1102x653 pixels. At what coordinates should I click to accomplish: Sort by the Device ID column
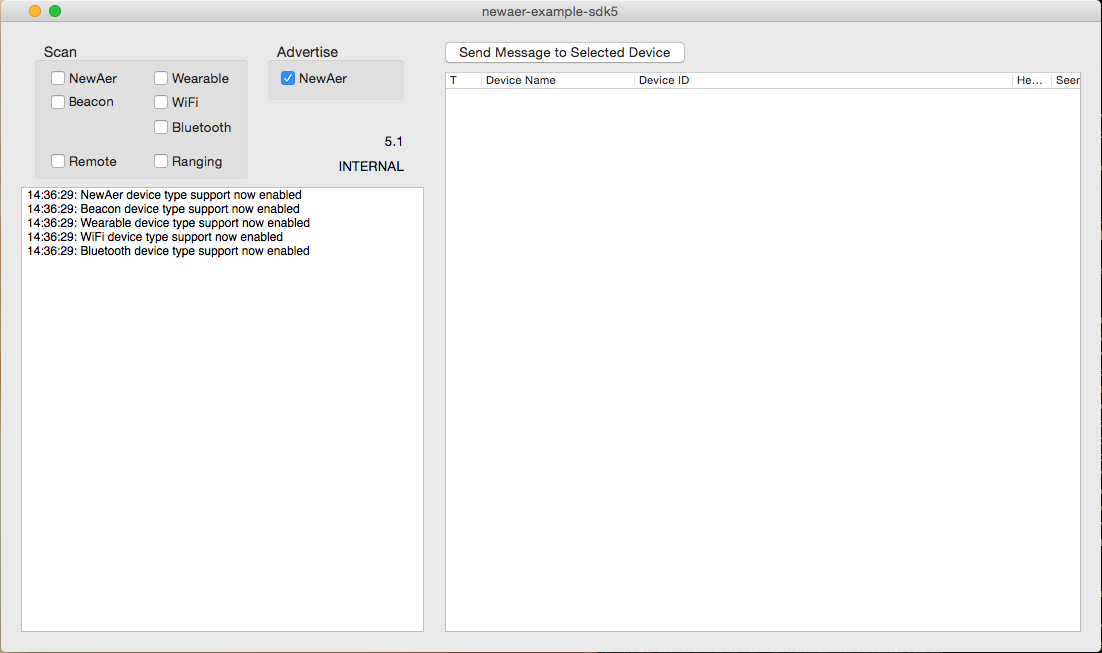tap(823, 80)
